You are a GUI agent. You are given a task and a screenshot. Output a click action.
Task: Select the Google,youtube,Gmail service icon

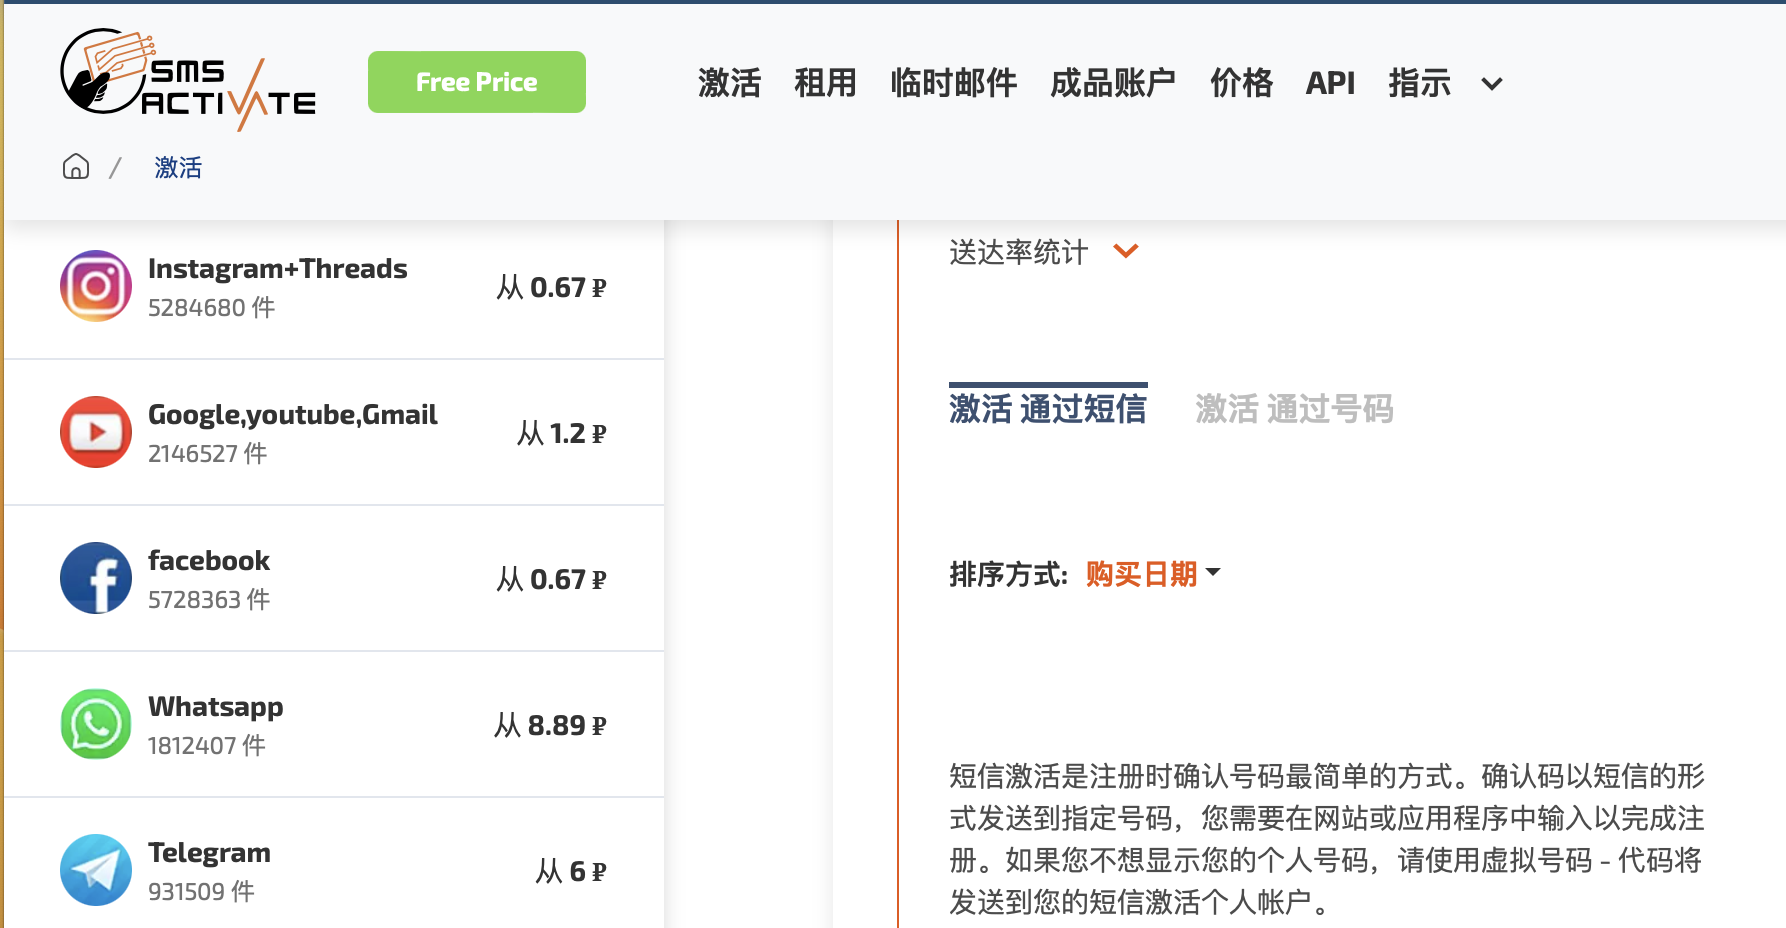95,432
